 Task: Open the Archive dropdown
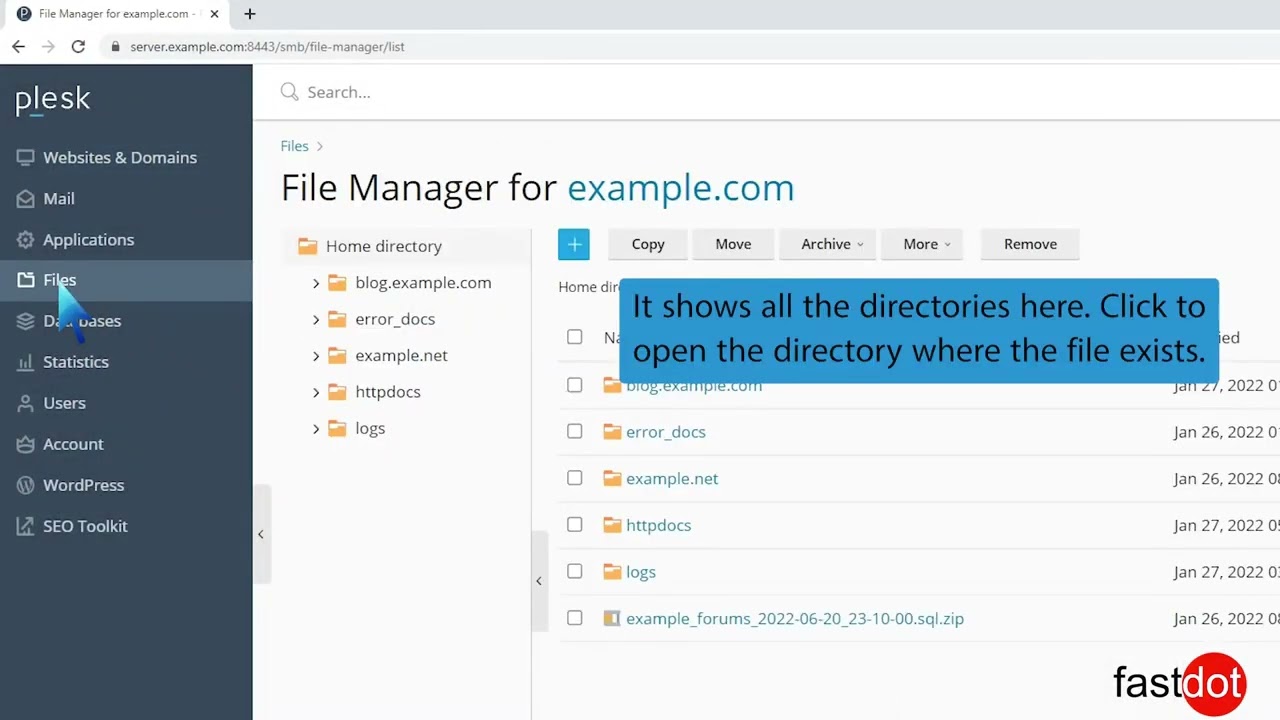pos(827,243)
